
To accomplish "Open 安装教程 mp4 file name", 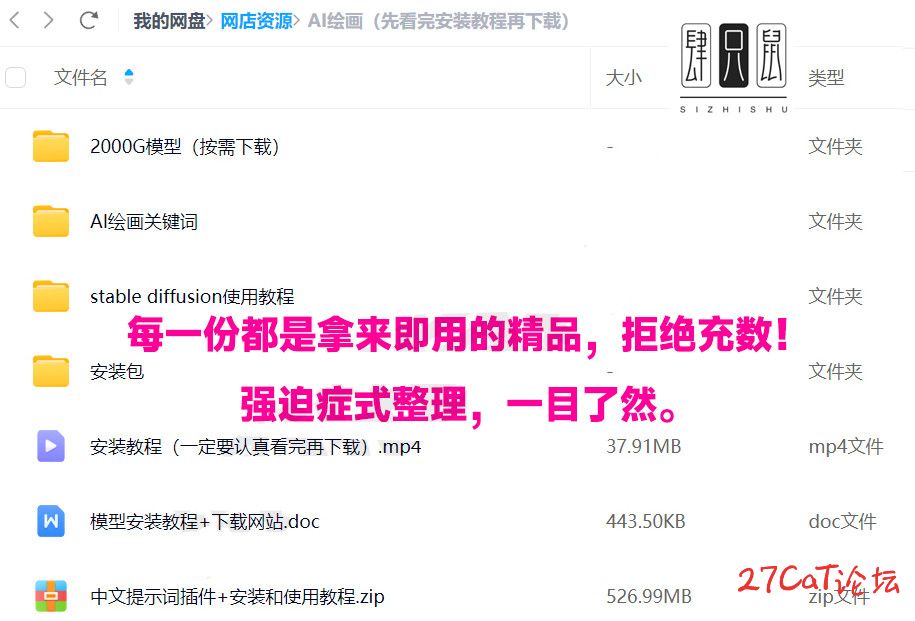I will [256, 446].
